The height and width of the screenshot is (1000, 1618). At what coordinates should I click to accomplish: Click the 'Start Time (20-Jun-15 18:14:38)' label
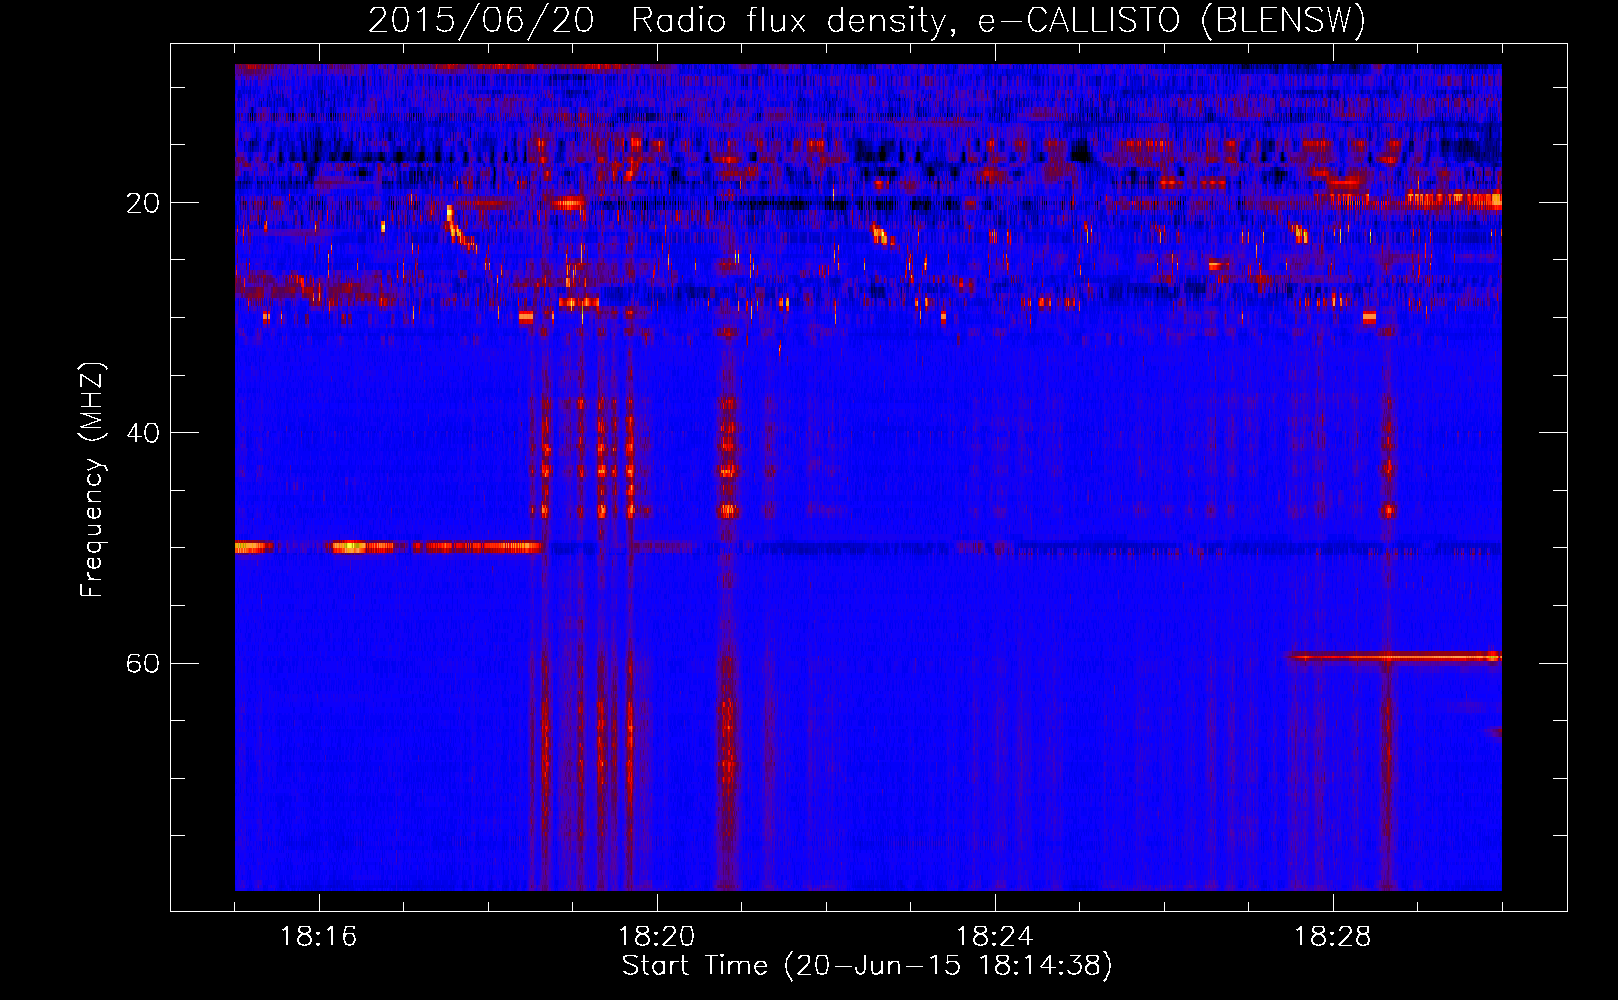[x=867, y=966]
